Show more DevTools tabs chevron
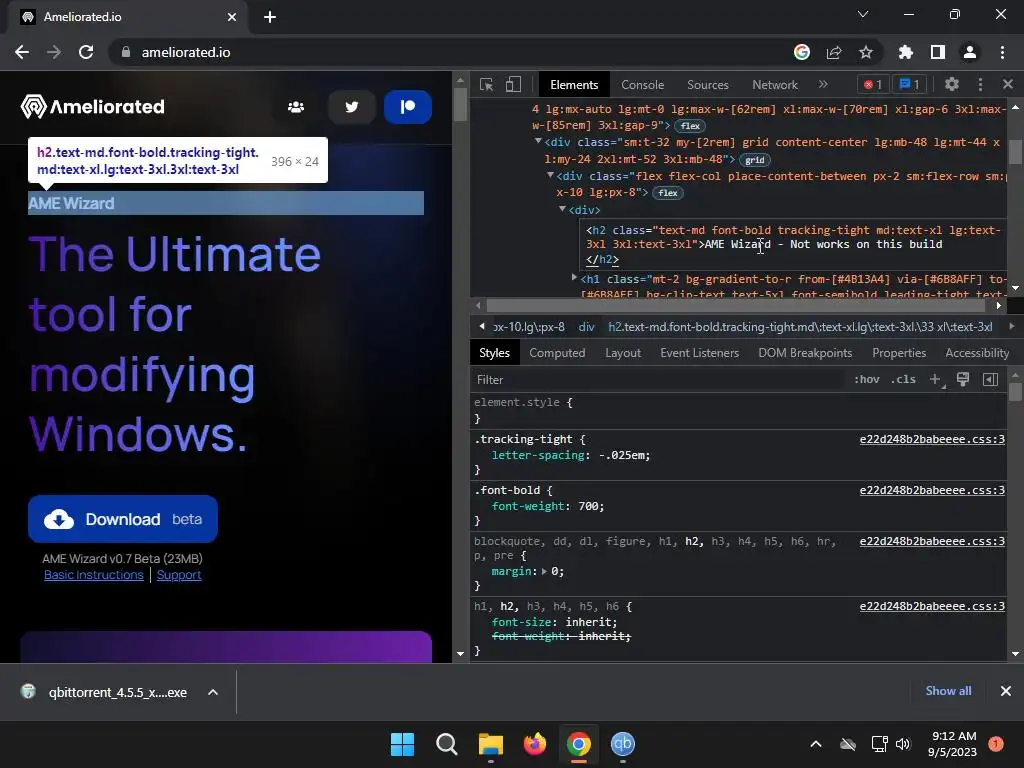 pos(823,84)
